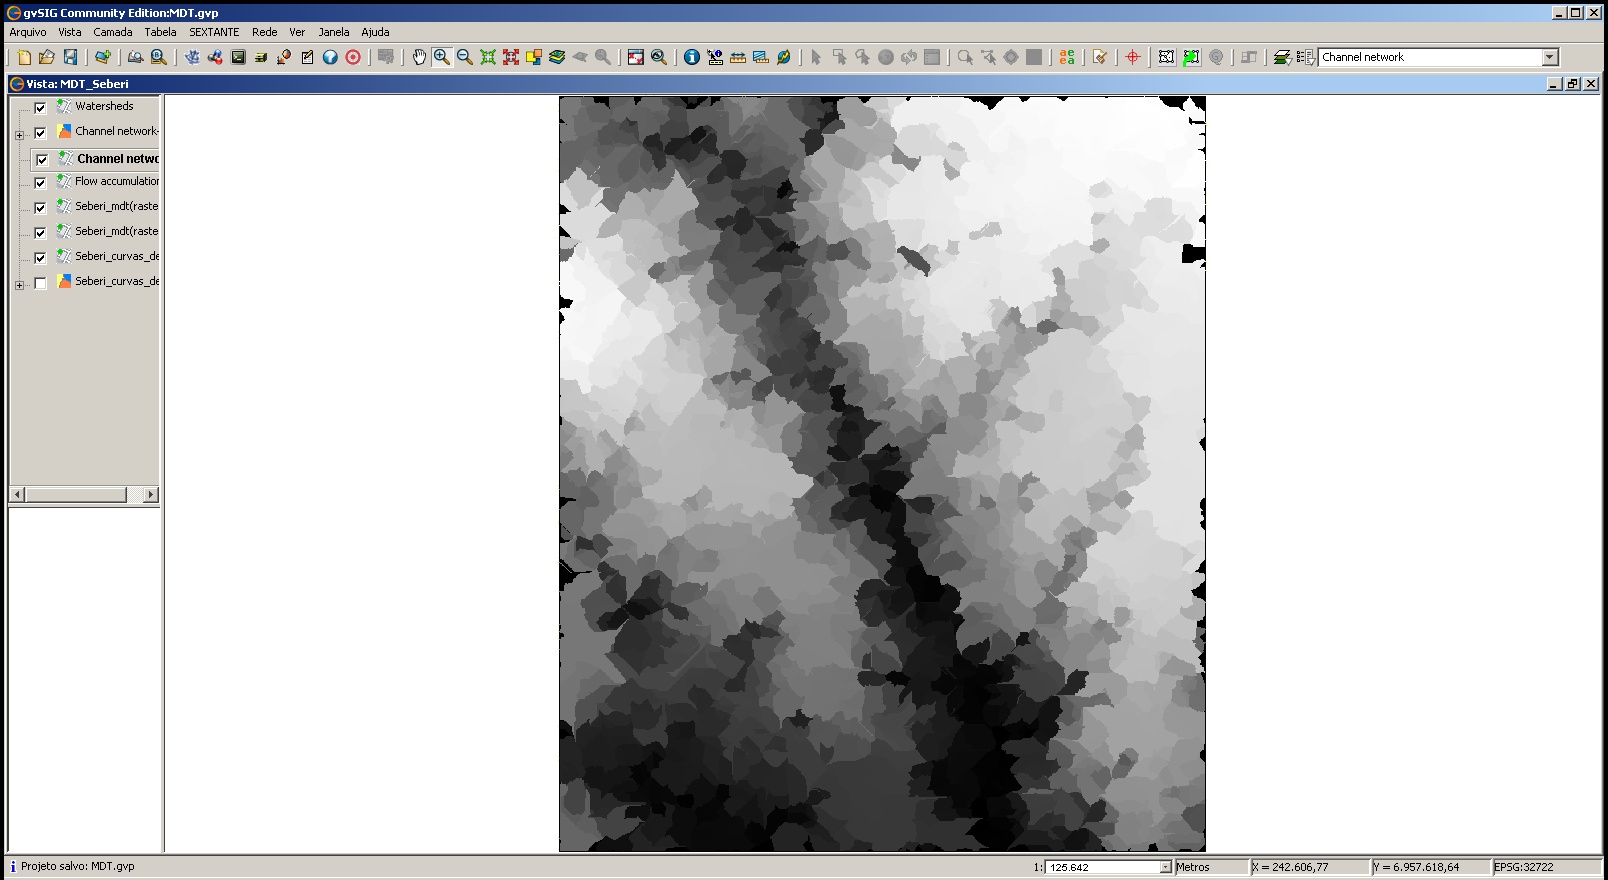Screen dimensions: 1608x880
Task: Click the scale input field in the status bar
Action: click(1102, 867)
